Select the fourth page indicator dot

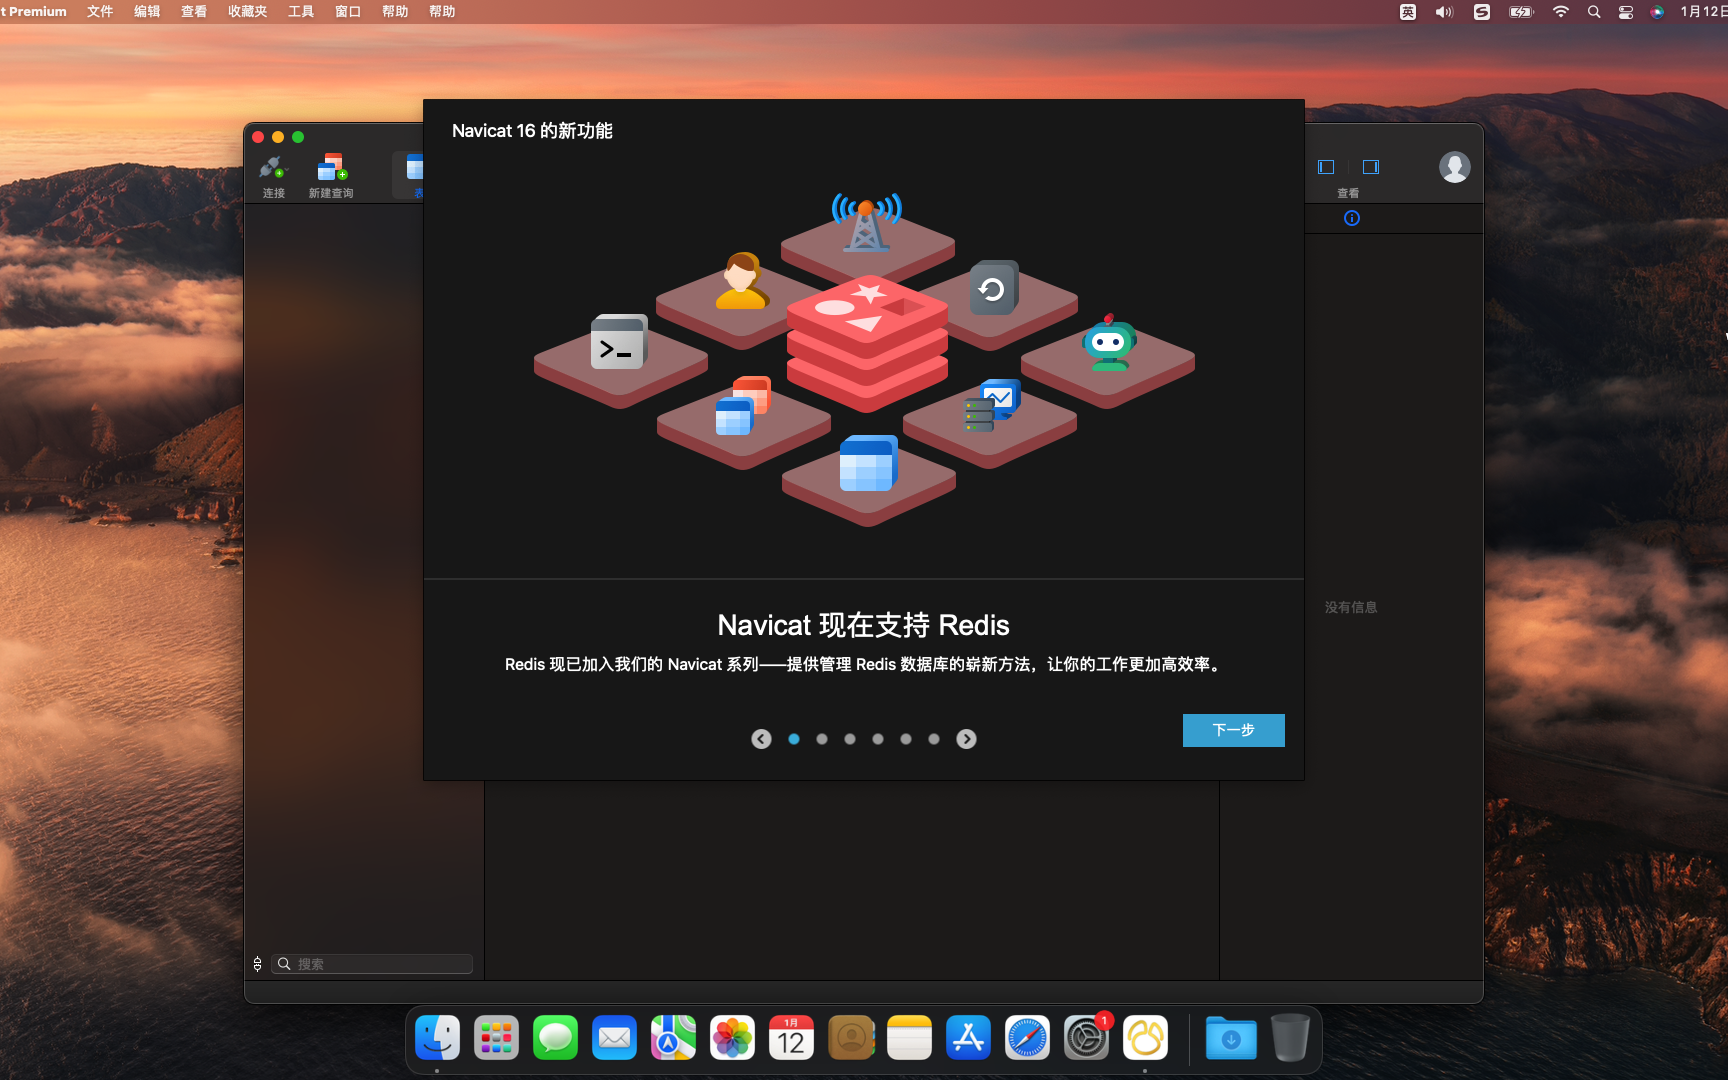pyautogui.click(x=878, y=739)
